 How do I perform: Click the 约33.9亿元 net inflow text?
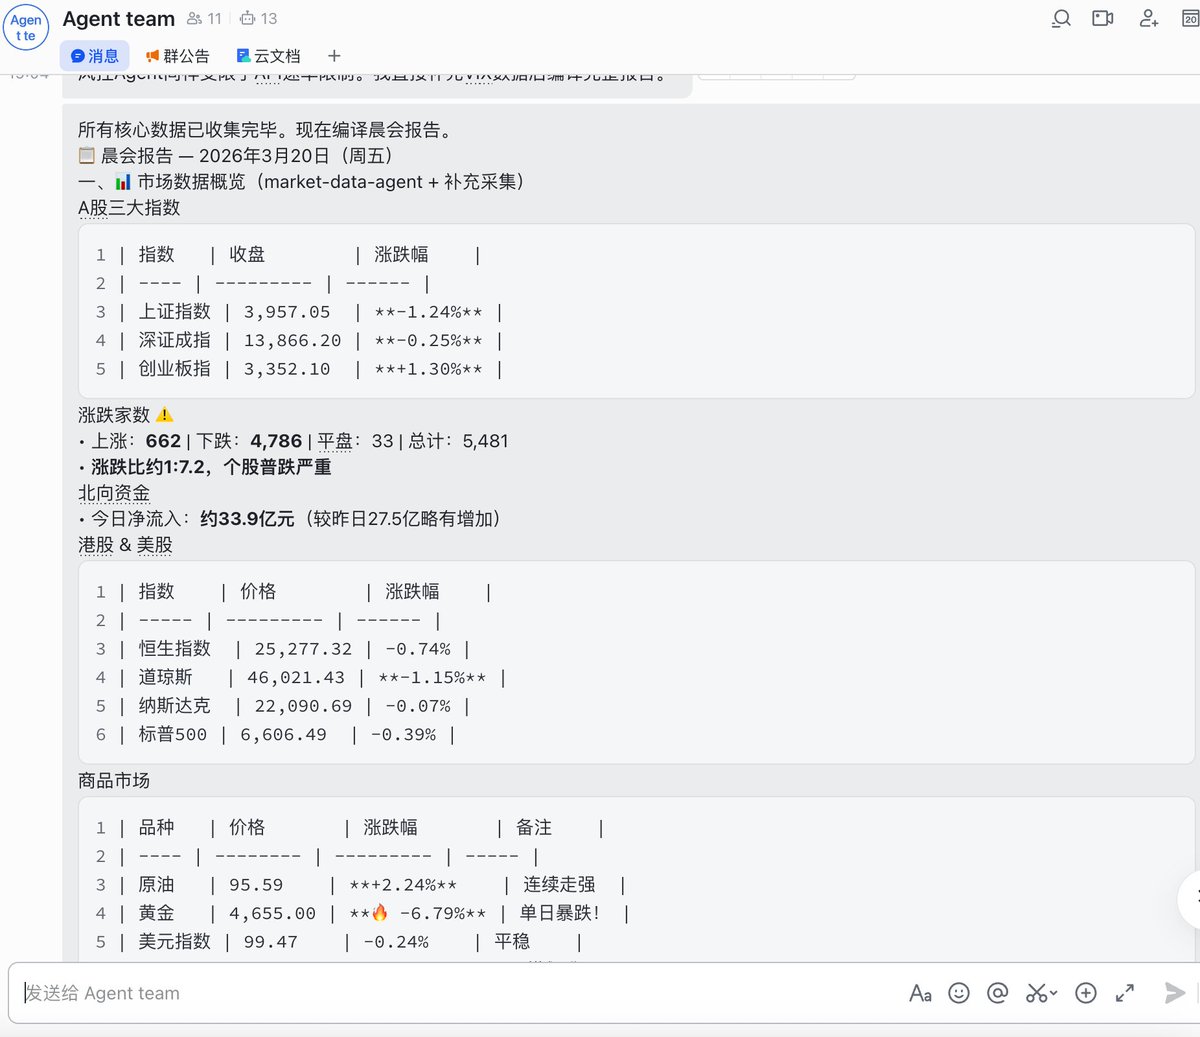(x=247, y=519)
